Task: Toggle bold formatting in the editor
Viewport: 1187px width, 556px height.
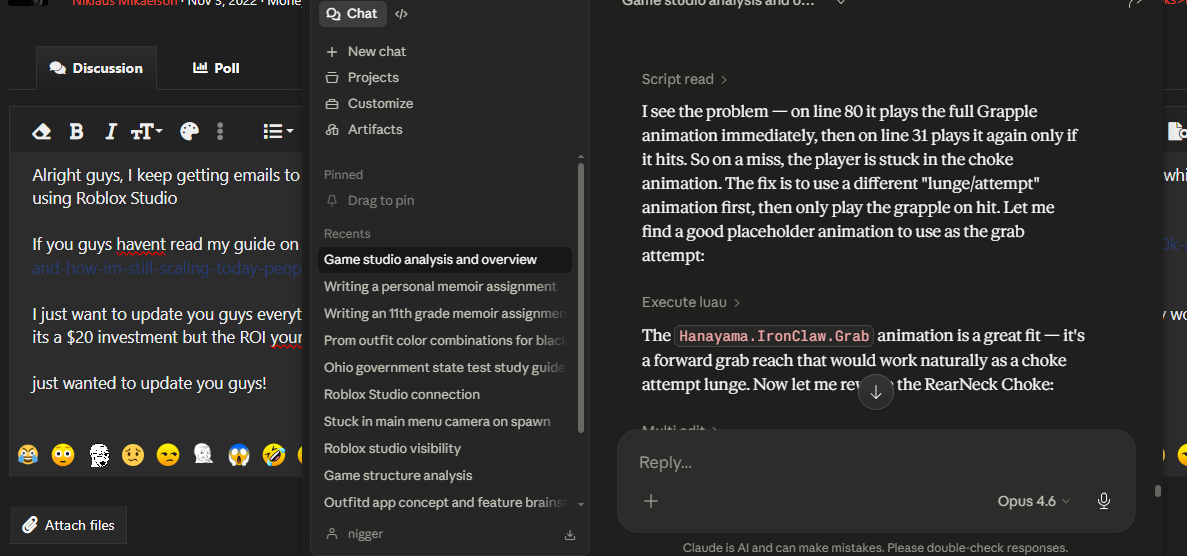Action: coord(76,131)
